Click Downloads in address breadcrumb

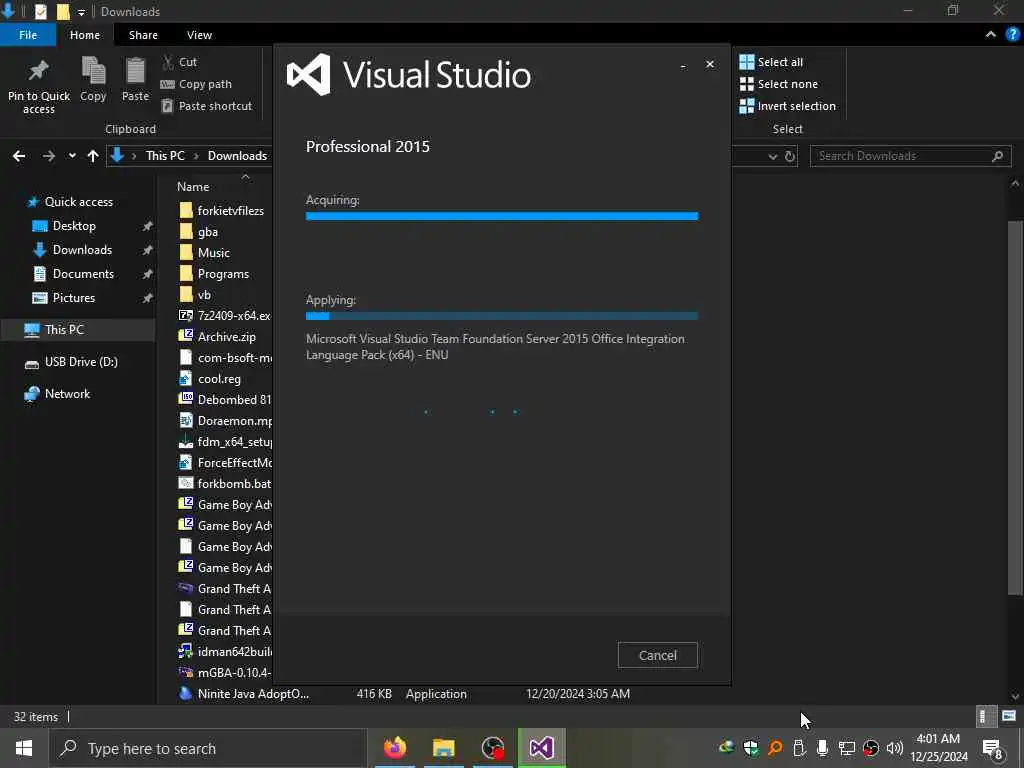pos(237,155)
